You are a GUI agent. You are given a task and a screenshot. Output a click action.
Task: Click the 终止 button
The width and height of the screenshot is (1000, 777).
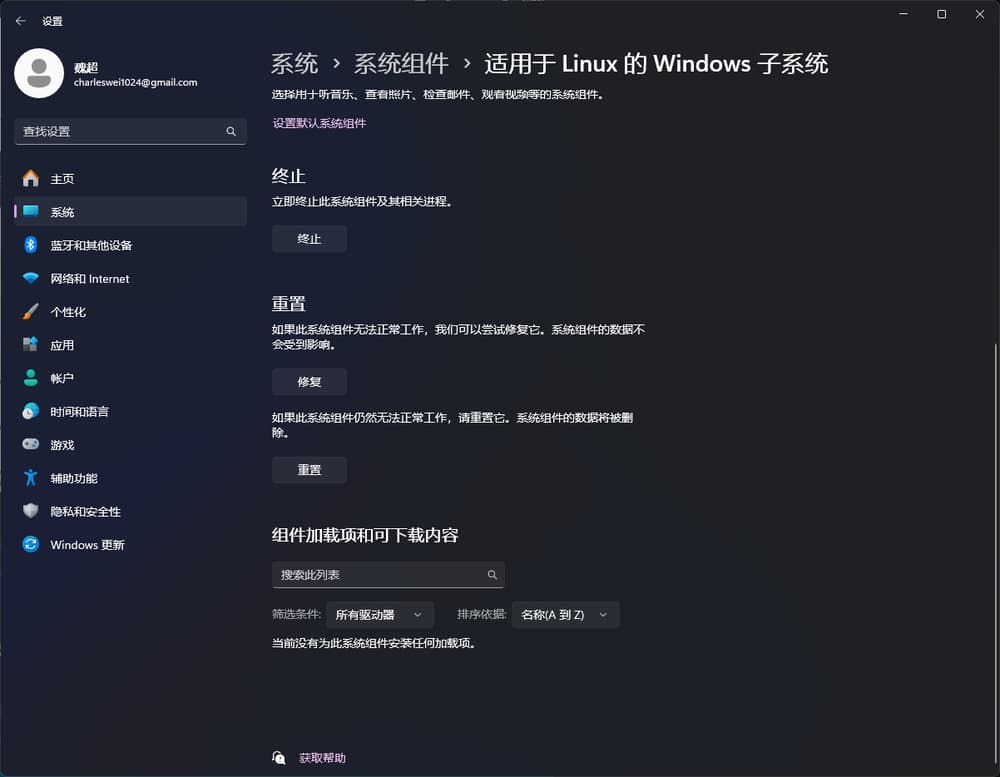pyautogui.click(x=309, y=239)
